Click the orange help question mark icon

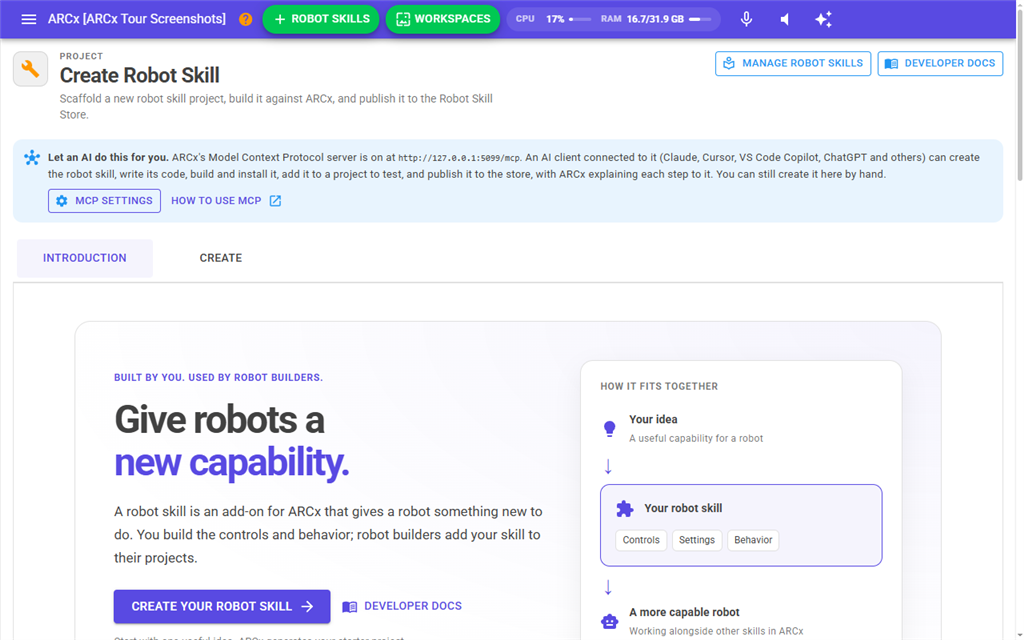(x=246, y=19)
